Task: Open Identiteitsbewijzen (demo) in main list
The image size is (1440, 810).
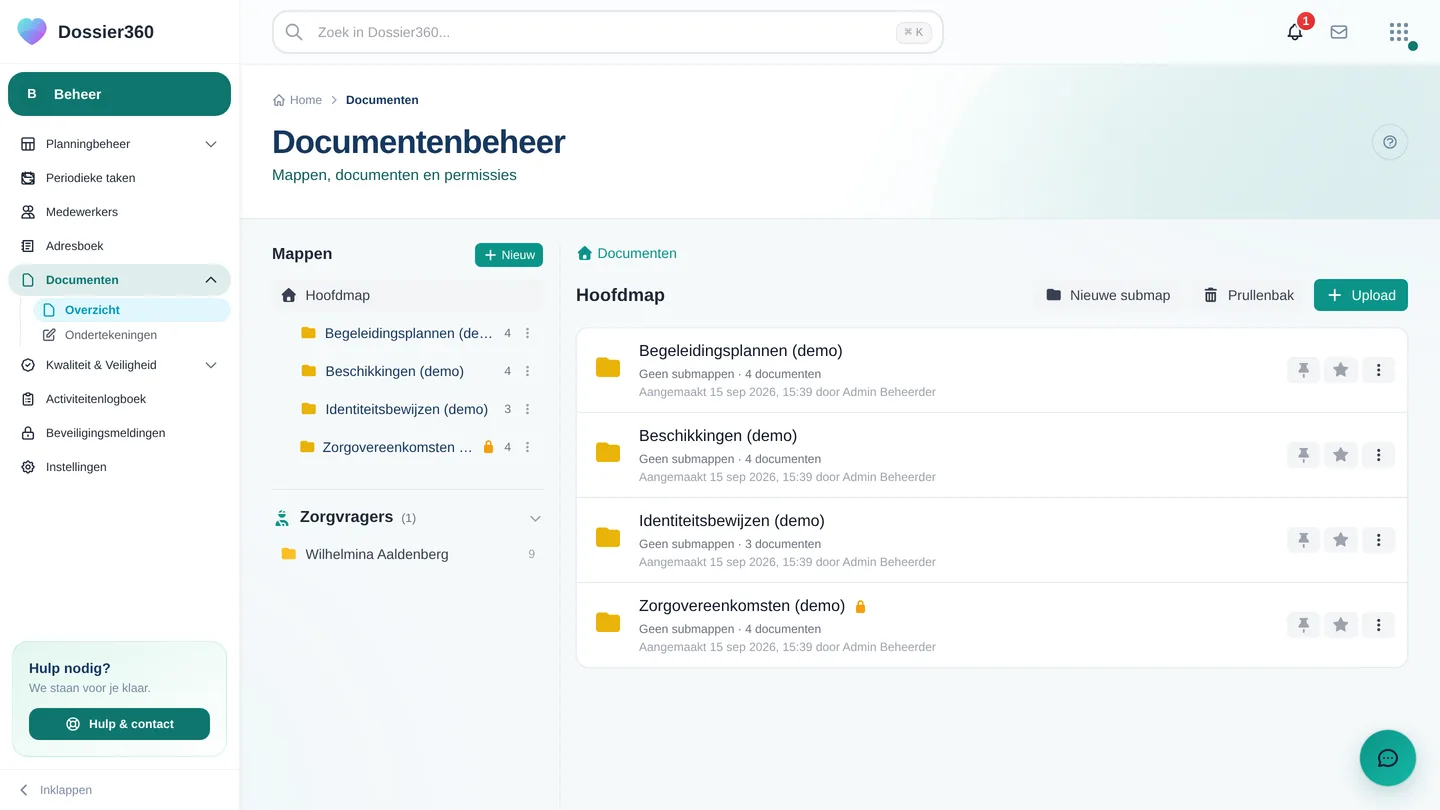Action: pyautogui.click(x=731, y=521)
